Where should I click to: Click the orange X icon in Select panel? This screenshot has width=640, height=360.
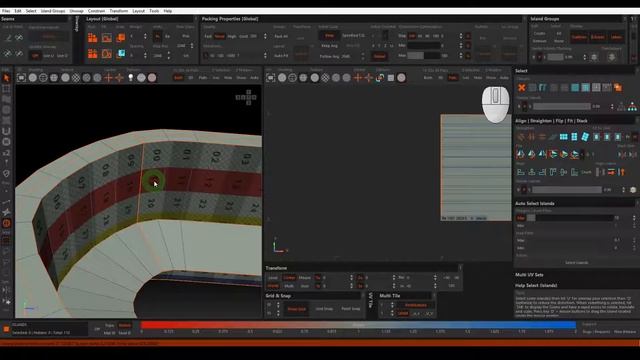tap(521, 87)
